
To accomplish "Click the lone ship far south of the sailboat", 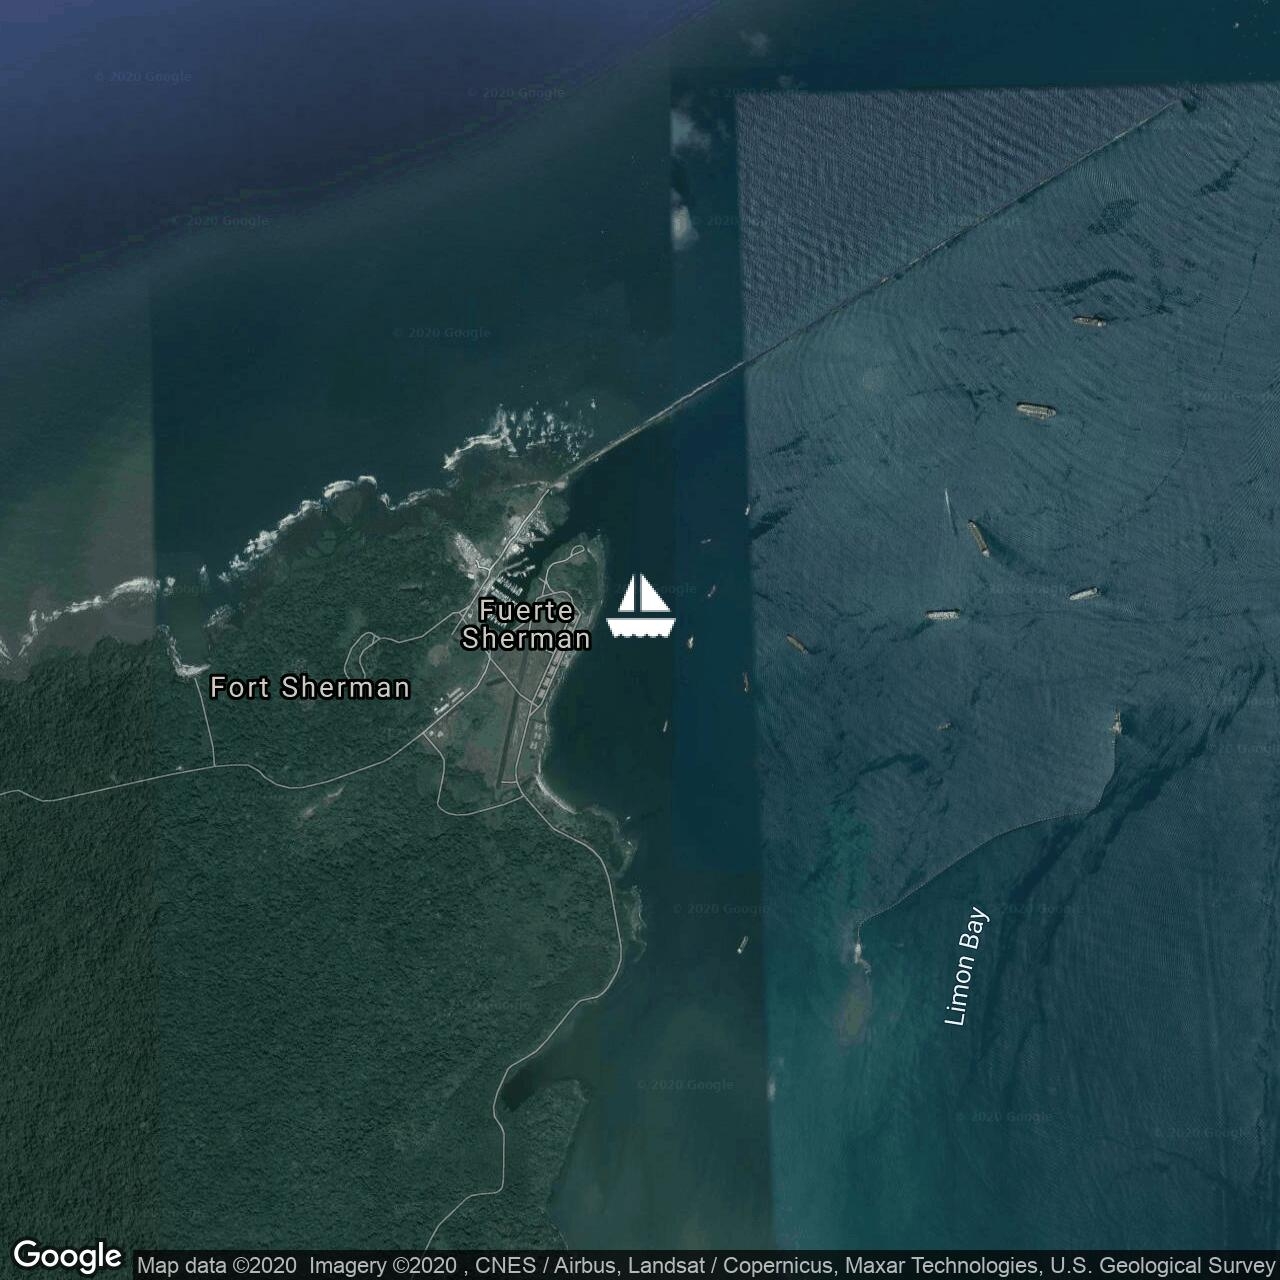I will [742, 944].
